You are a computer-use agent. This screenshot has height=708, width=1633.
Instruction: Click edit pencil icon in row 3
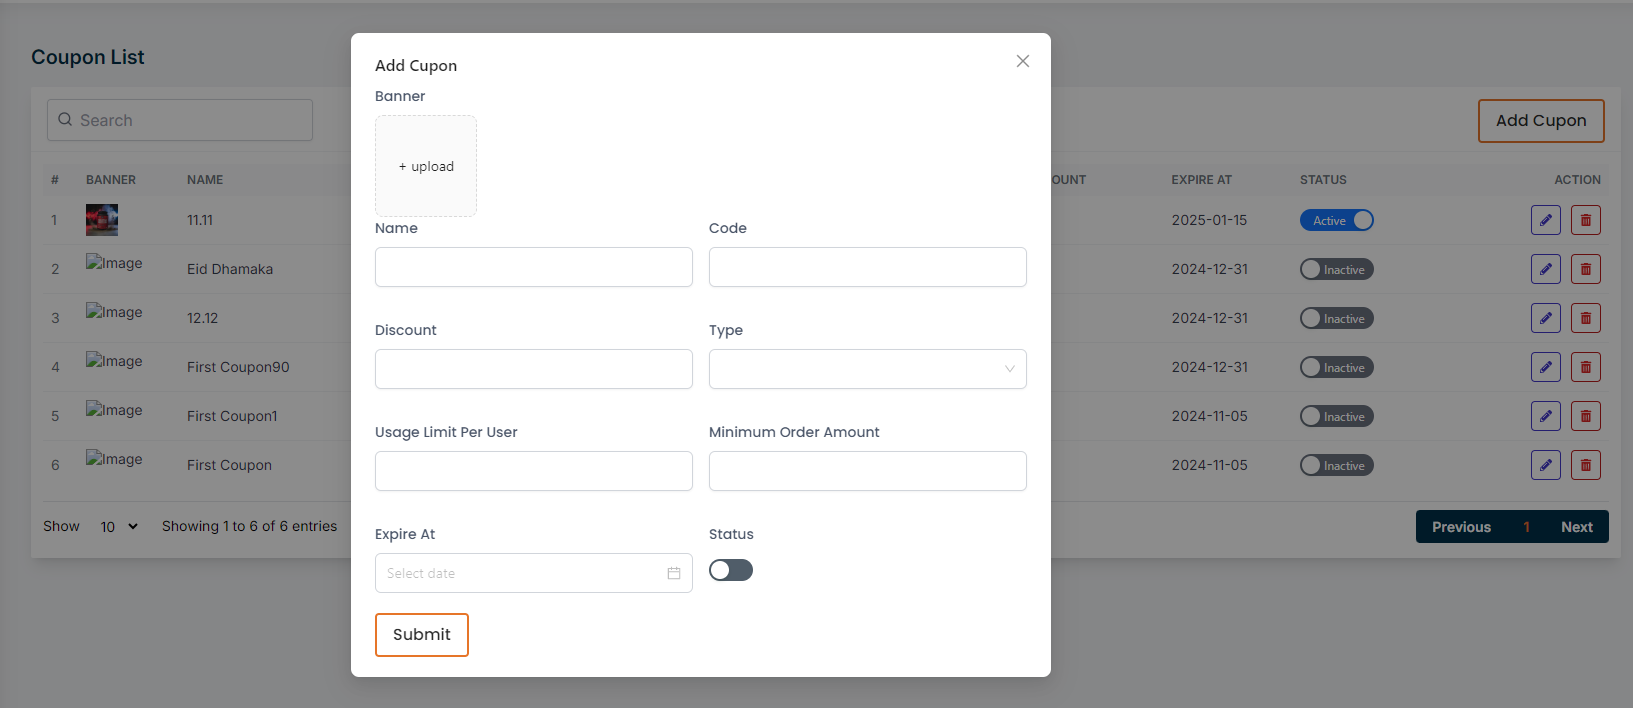tap(1545, 318)
